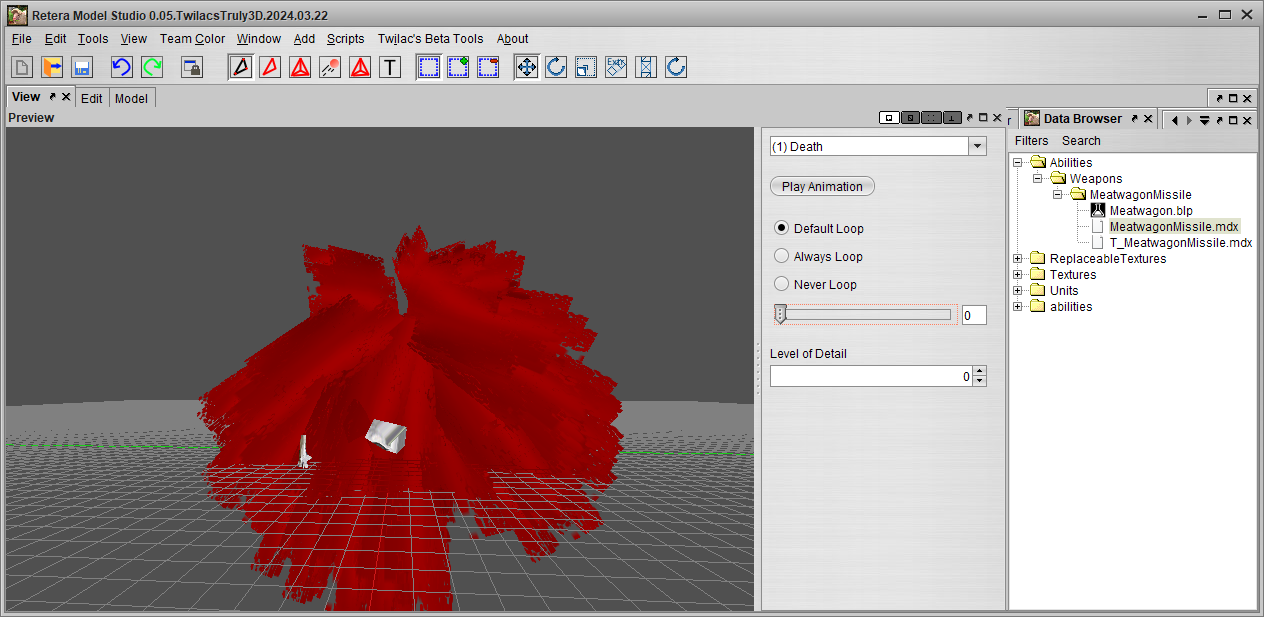Click the animation speed slider handle
This screenshot has height=617, width=1264.
tap(781, 315)
